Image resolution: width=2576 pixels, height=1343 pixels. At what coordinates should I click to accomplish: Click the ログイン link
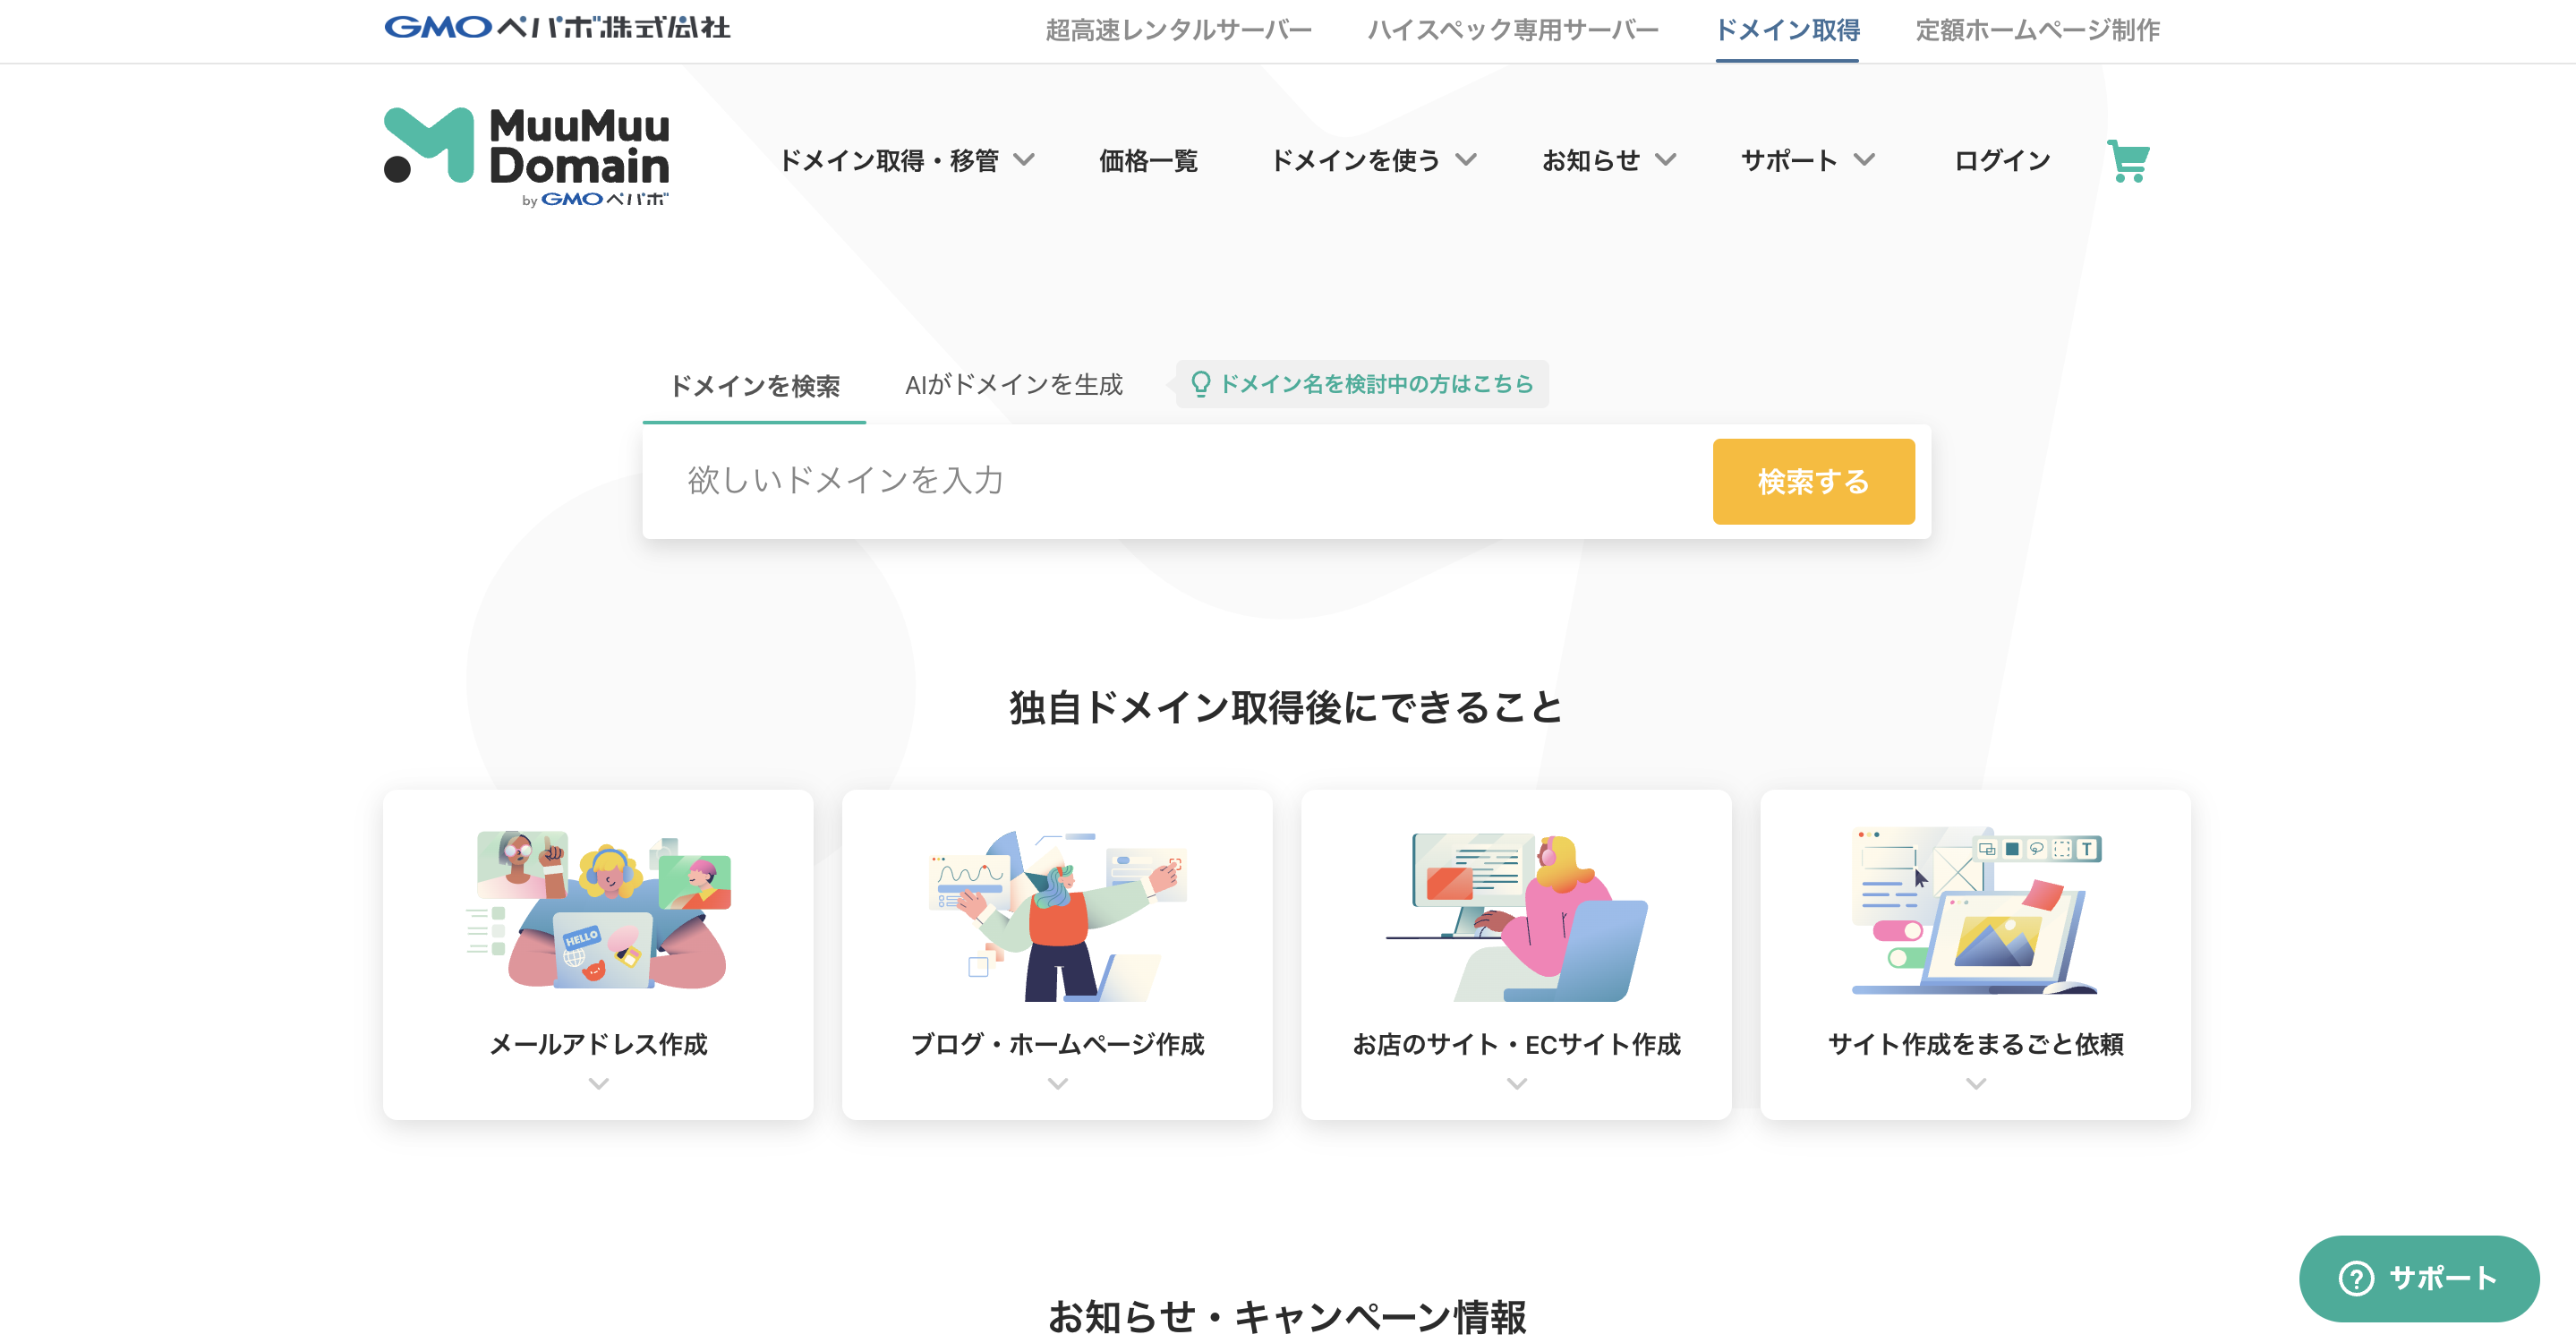1999,160
